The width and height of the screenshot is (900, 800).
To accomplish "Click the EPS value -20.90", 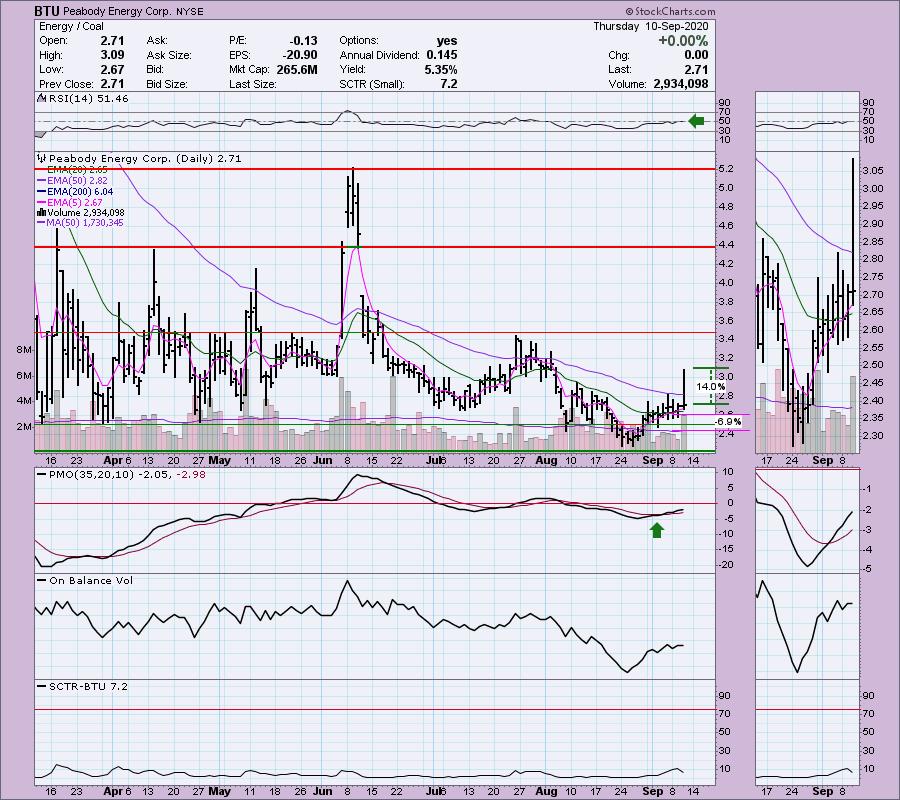I will click(298, 55).
